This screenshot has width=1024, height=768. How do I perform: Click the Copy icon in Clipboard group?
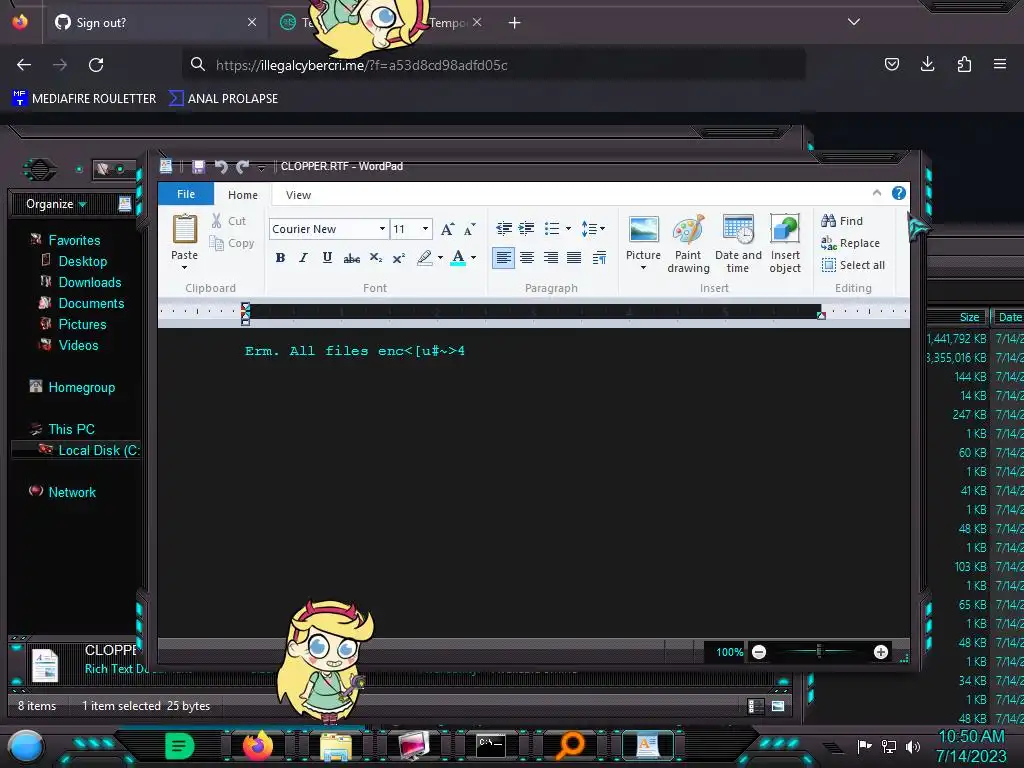pyautogui.click(x=216, y=243)
